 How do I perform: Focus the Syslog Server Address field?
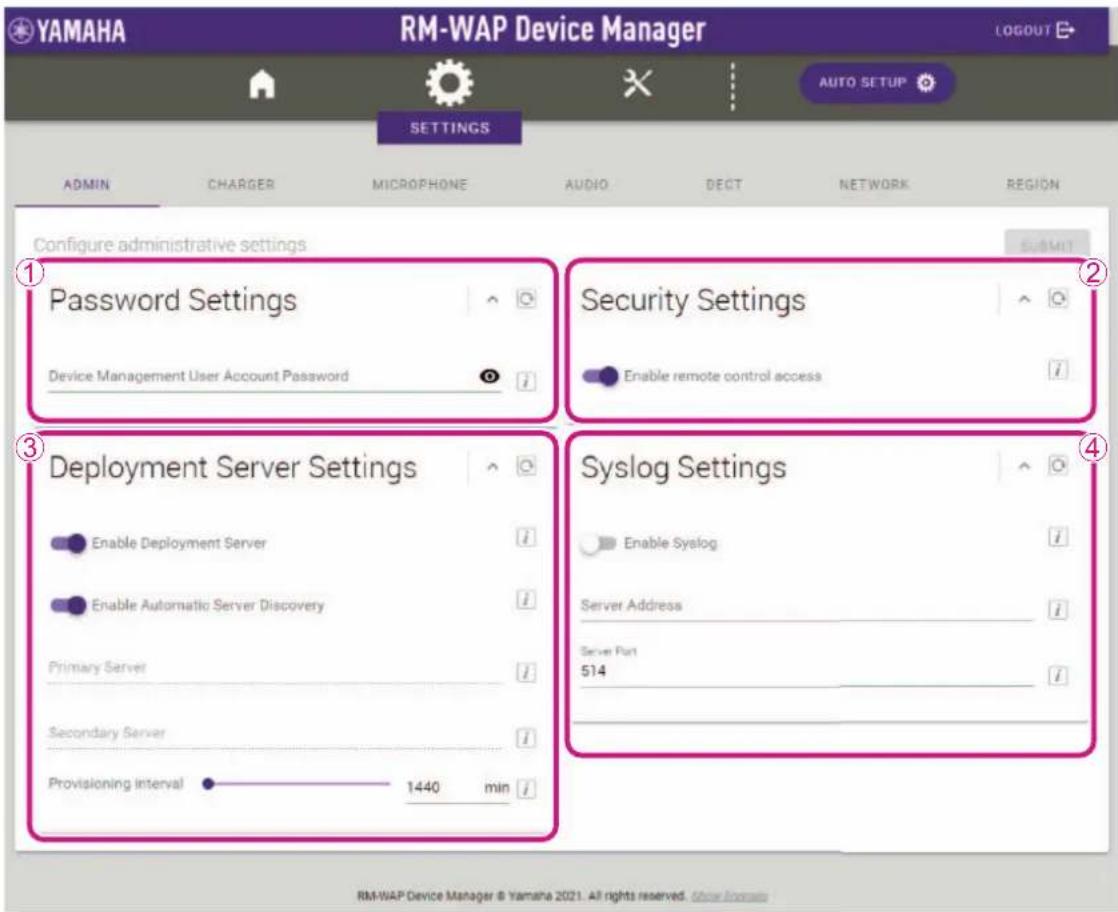coord(806,605)
